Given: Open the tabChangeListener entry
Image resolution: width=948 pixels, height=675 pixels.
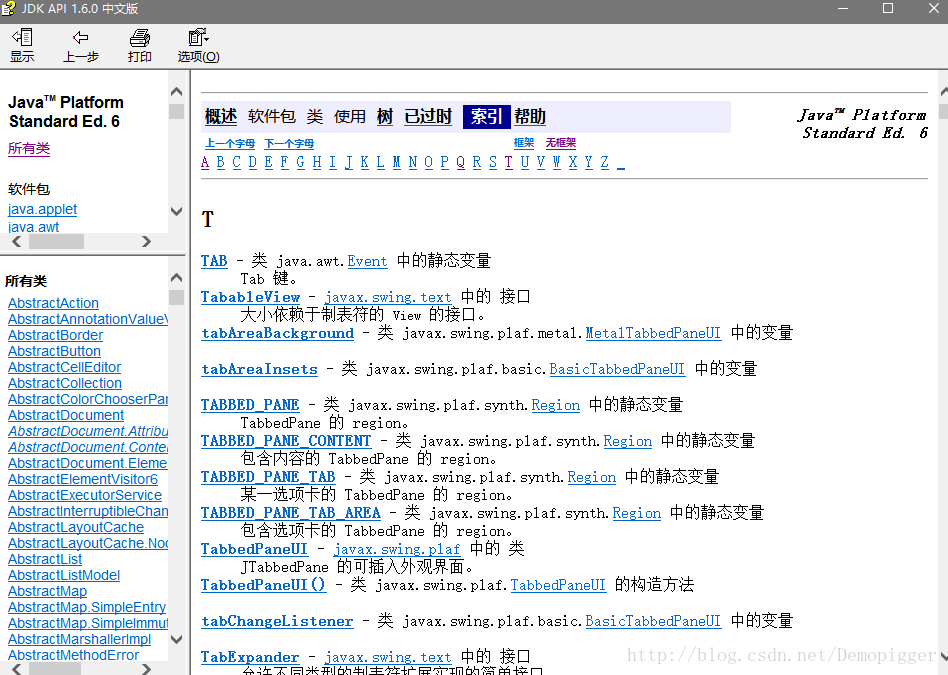Looking at the screenshot, I should (277, 621).
